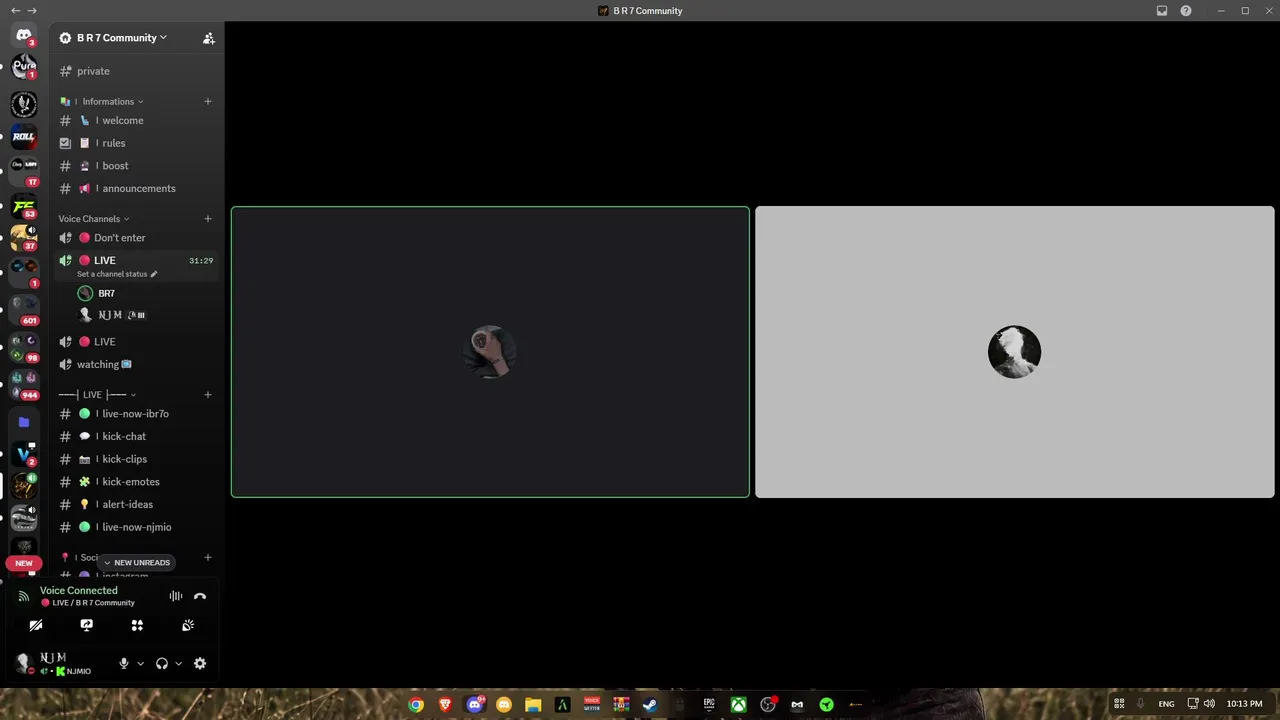Open live-now-njmio channel
This screenshot has height=720, width=1280.
(x=137, y=527)
